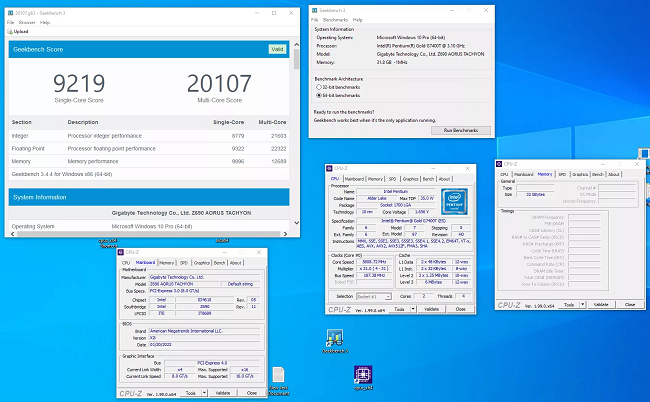The image size is (650, 402).
Task: Click Validate in the CPU tab window
Action: point(431,309)
